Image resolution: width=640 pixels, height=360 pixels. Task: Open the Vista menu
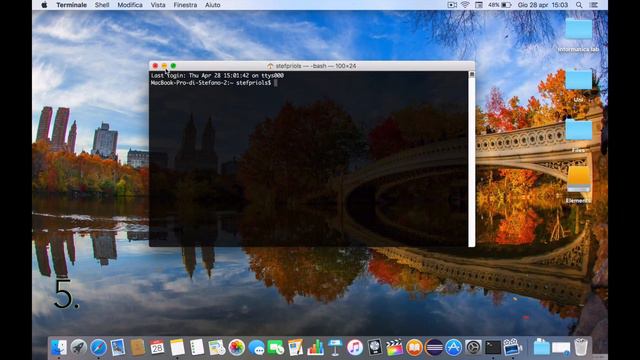coord(158,5)
